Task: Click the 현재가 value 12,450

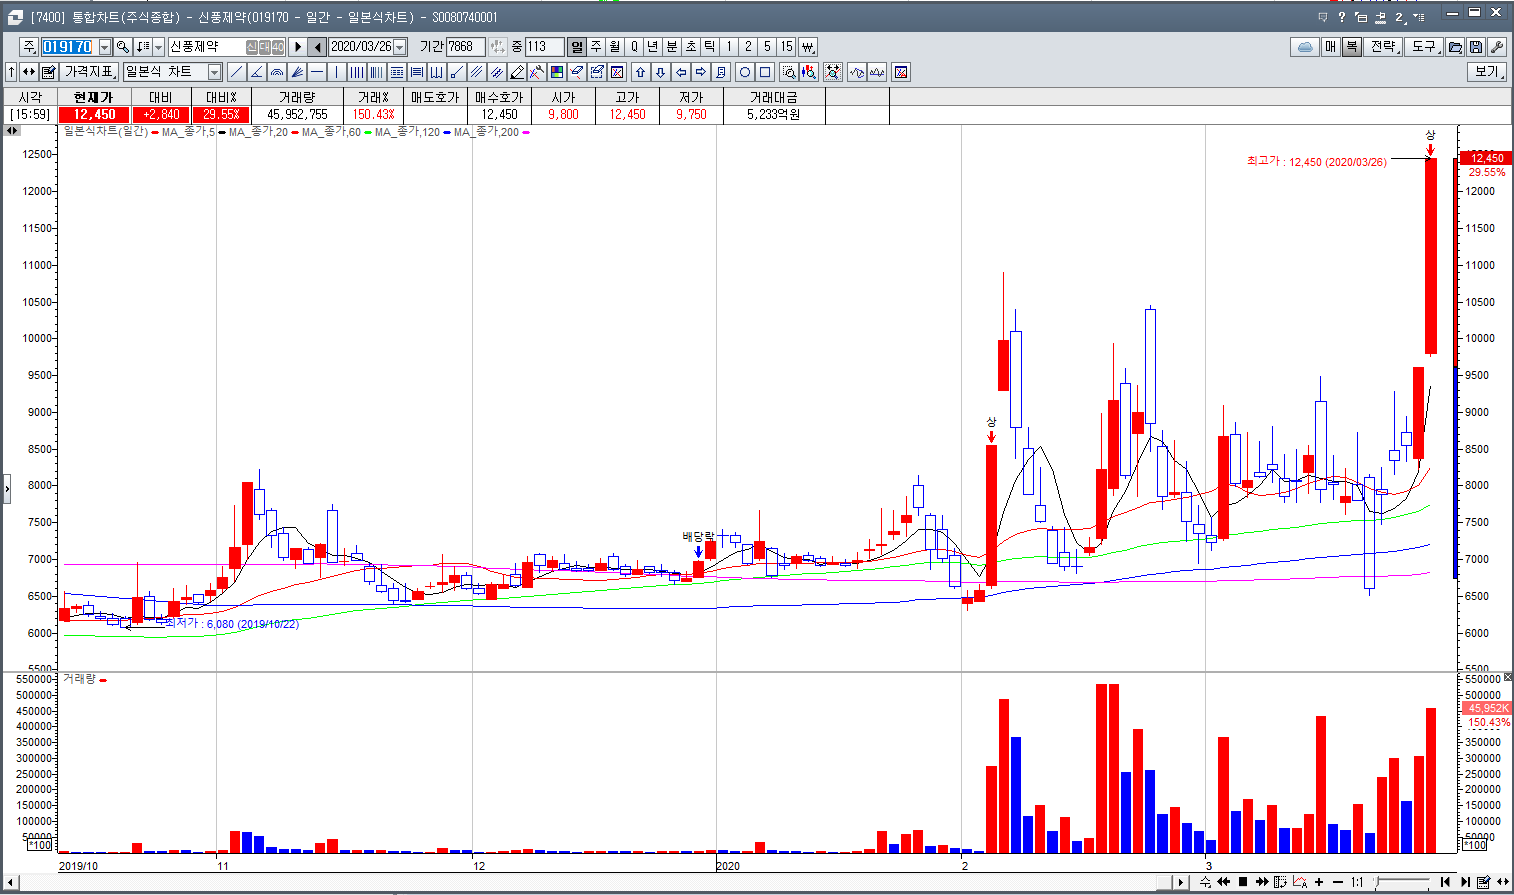Action: pos(95,114)
